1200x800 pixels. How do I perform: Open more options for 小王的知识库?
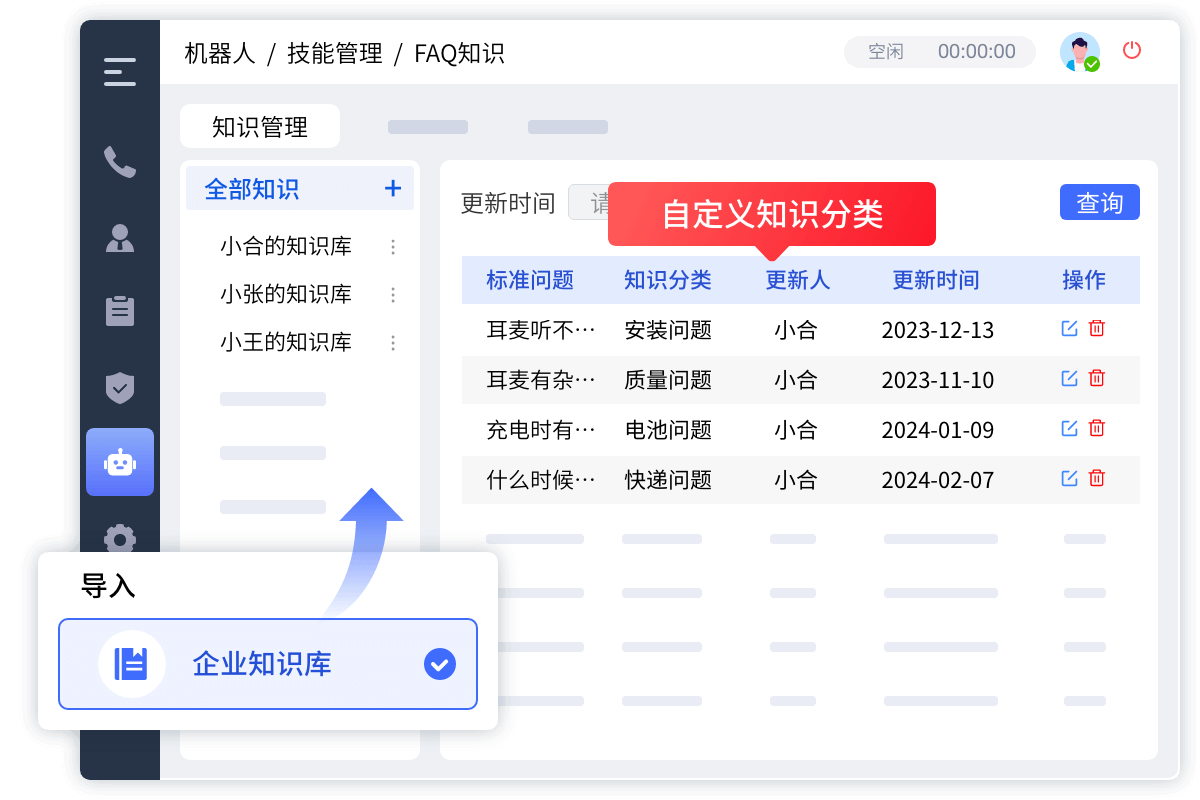click(393, 343)
